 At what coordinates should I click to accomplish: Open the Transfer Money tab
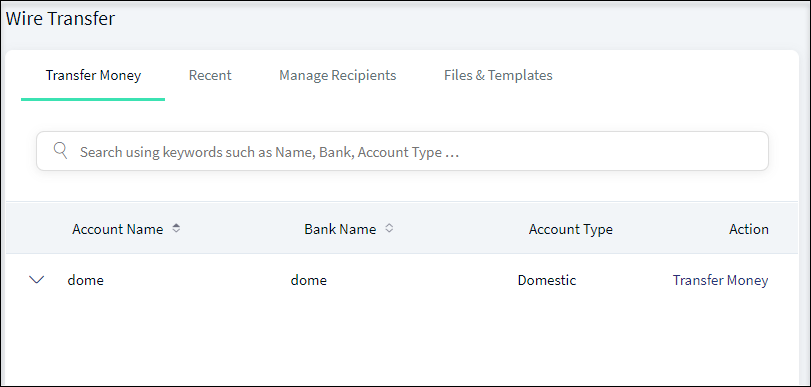(93, 76)
